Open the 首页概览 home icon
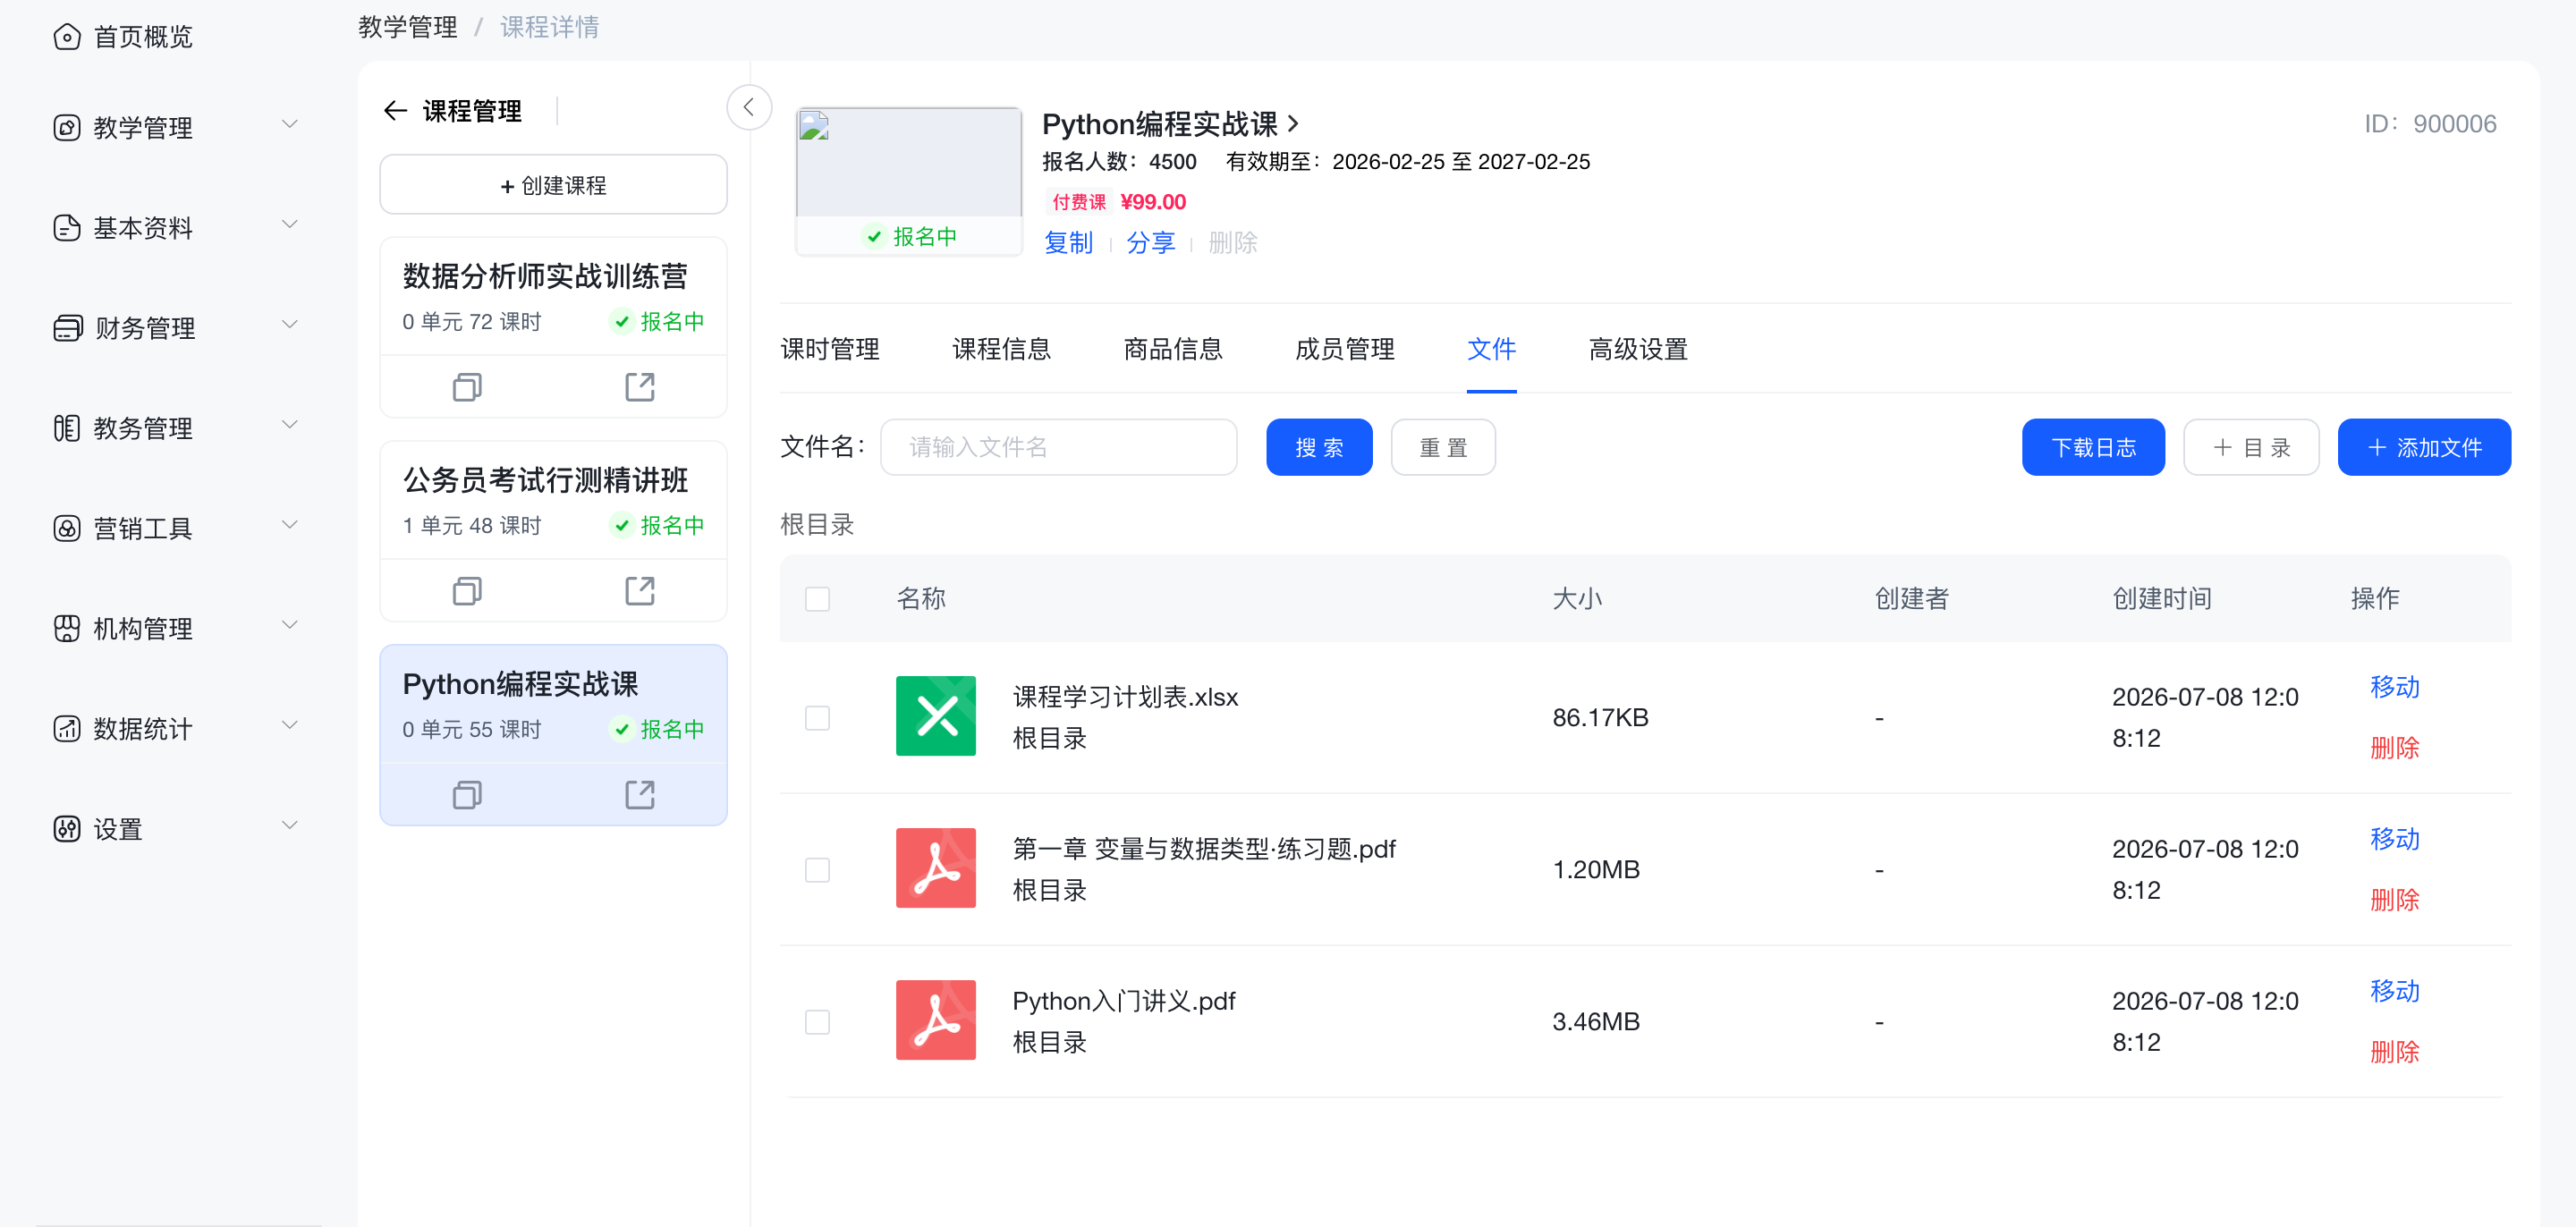 [x=66, y=37]
